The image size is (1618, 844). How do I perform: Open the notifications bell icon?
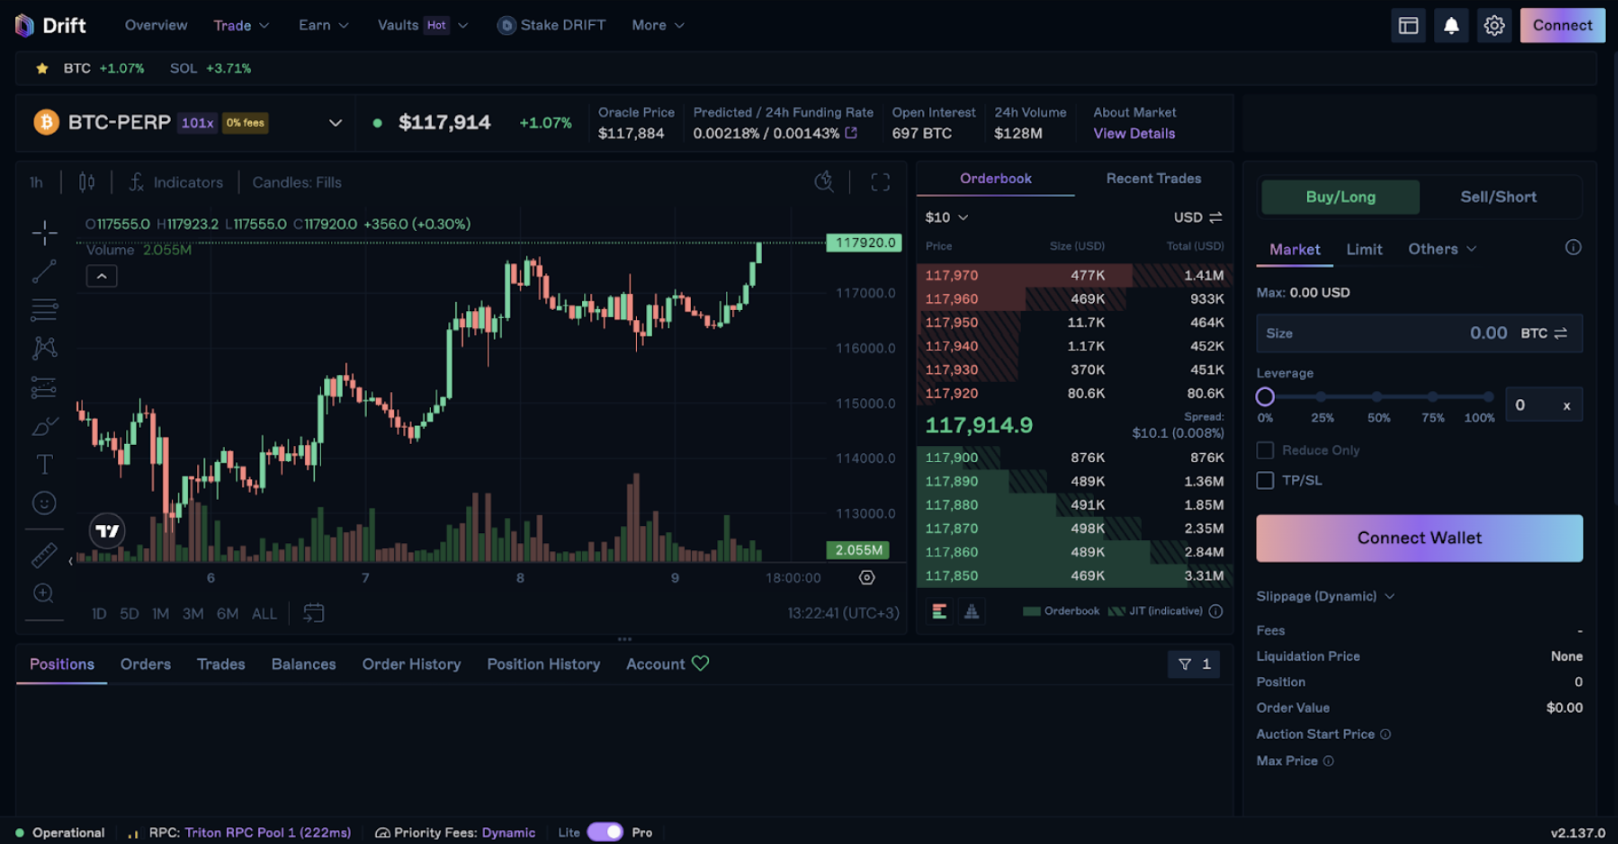point(1451,26)
